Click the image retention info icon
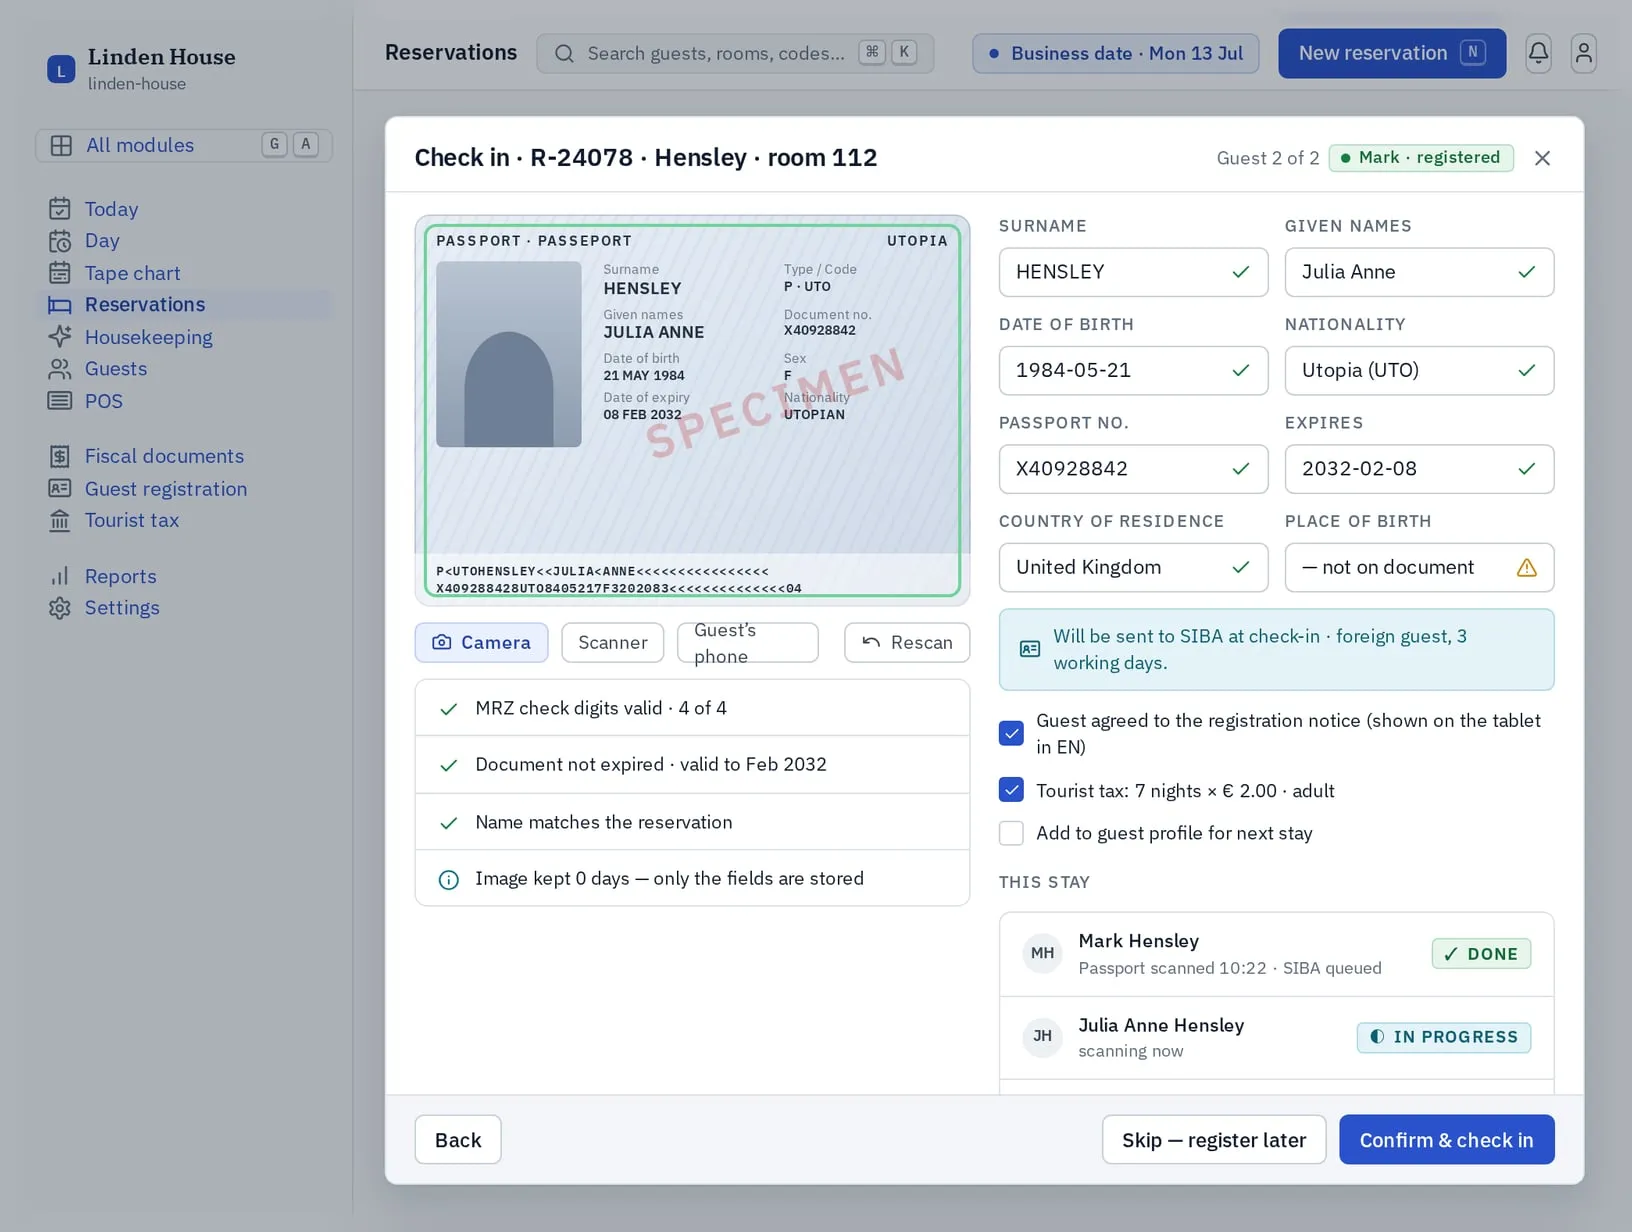Viewport: 1632px width, 1232px height. pyautogui.click(x=448, y=879)
